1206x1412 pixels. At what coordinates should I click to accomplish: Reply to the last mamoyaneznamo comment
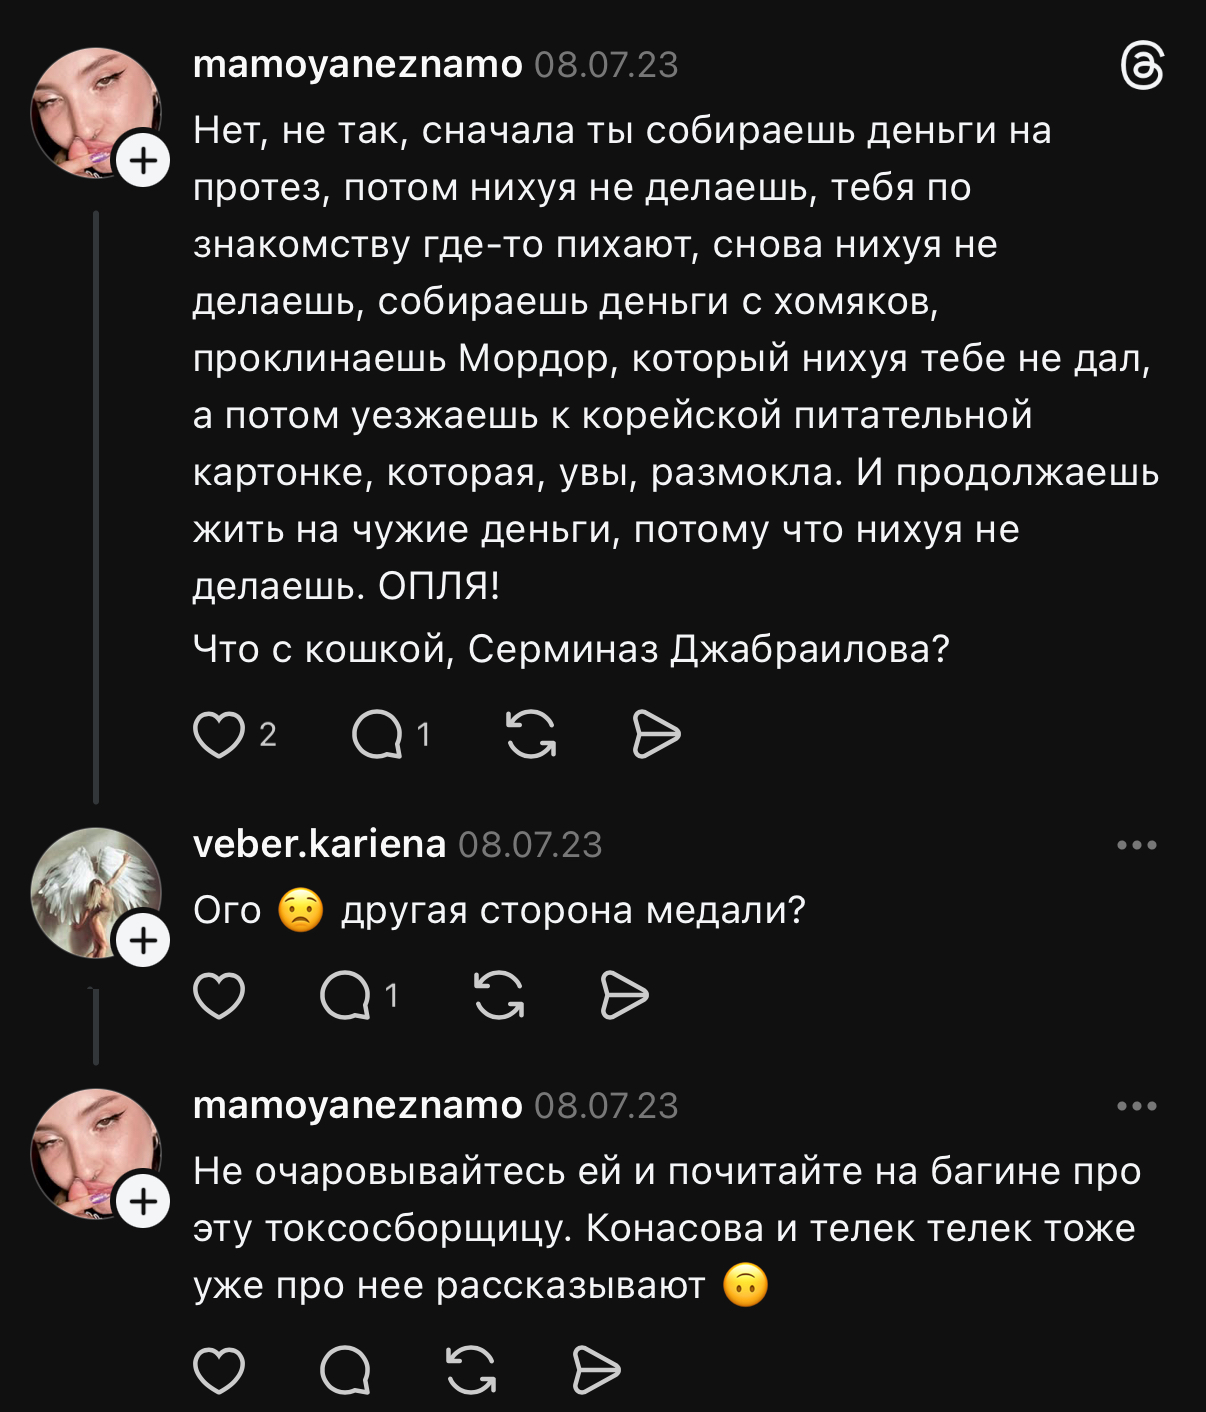click(x=346, y=1369)
